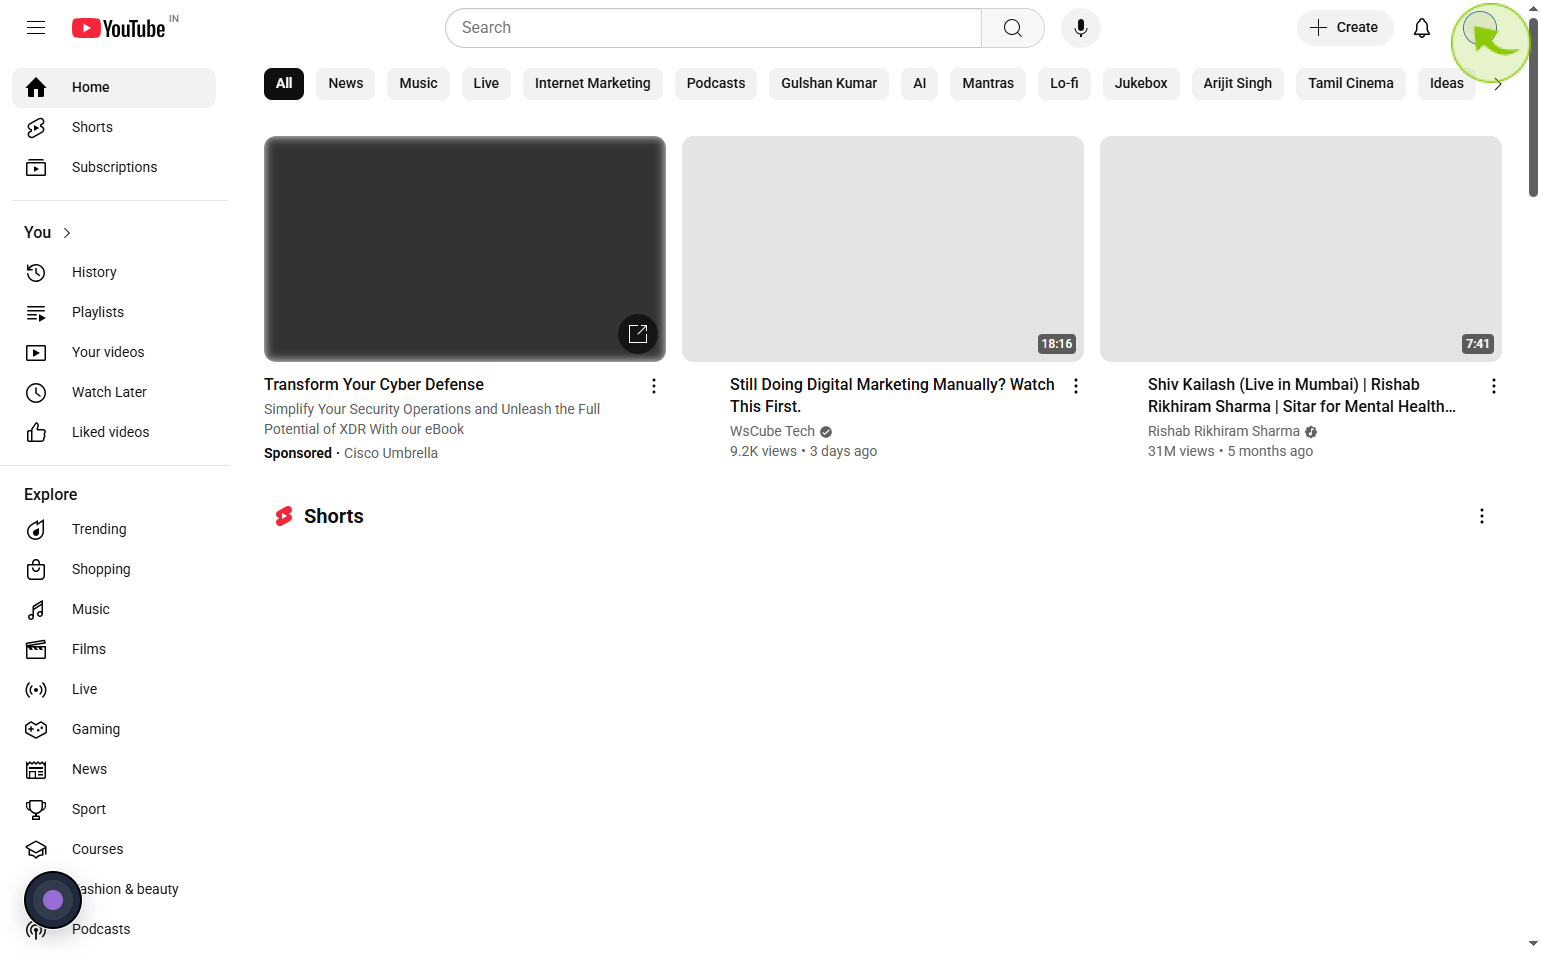The width and height of the screenshot is (1541, 953).
Task: Open the Shorts shelf options menu
Action: (x=1482, y=516)
